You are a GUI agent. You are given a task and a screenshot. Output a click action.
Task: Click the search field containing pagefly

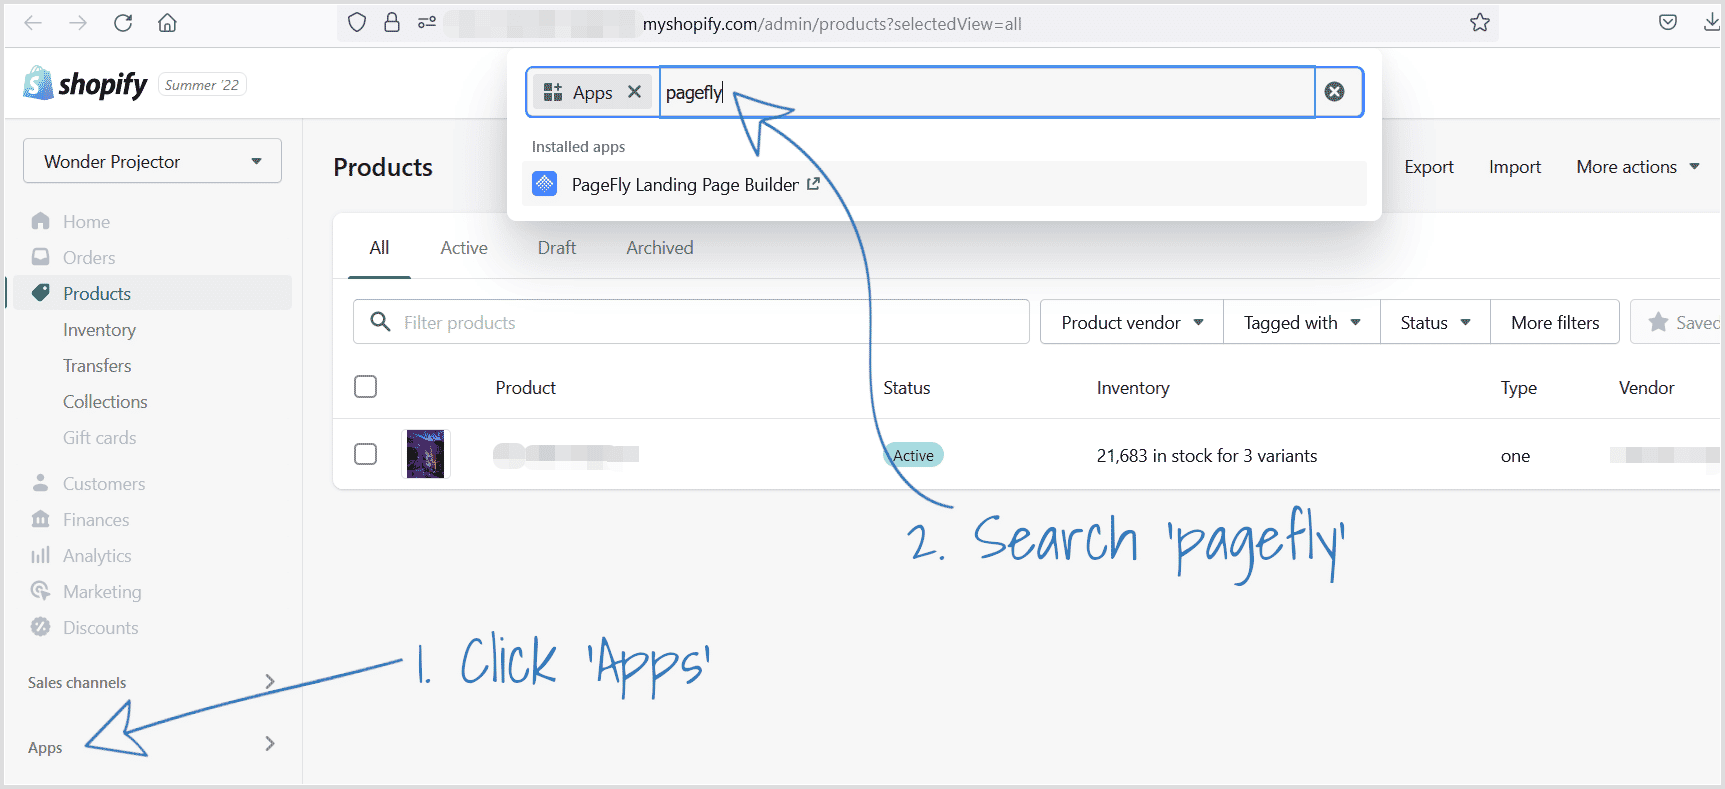click(987, 92)
